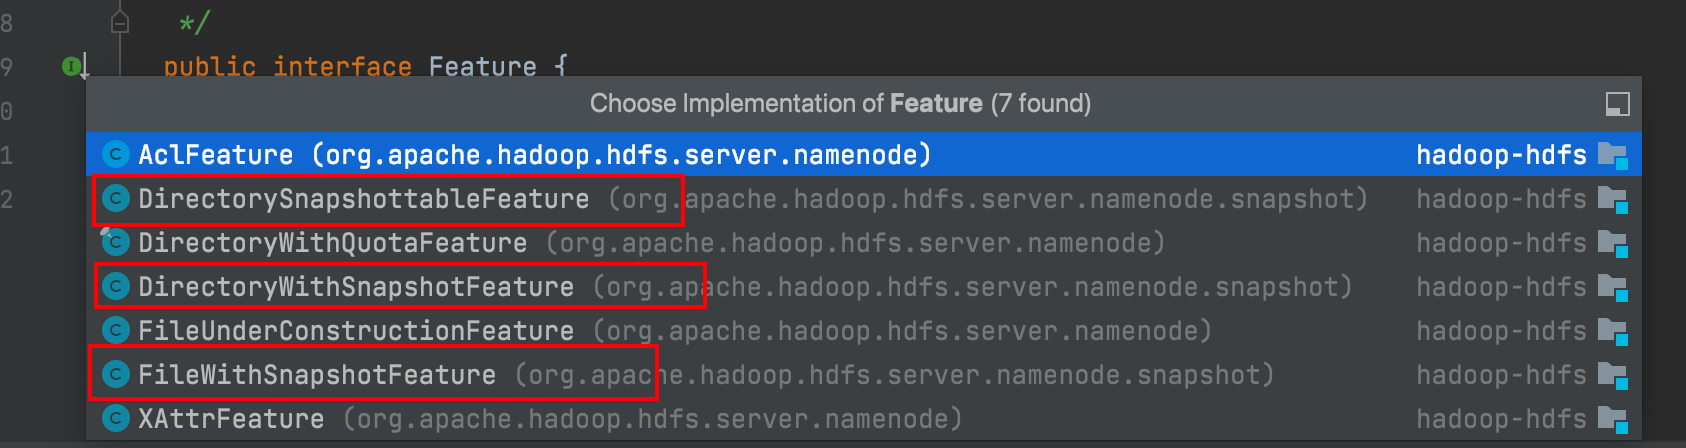The height and width of the screenshot is (448, 1686).
Task: Click the module folder icon in AclFeature row
Action: pyautogui.click(x=1612, y=155)
